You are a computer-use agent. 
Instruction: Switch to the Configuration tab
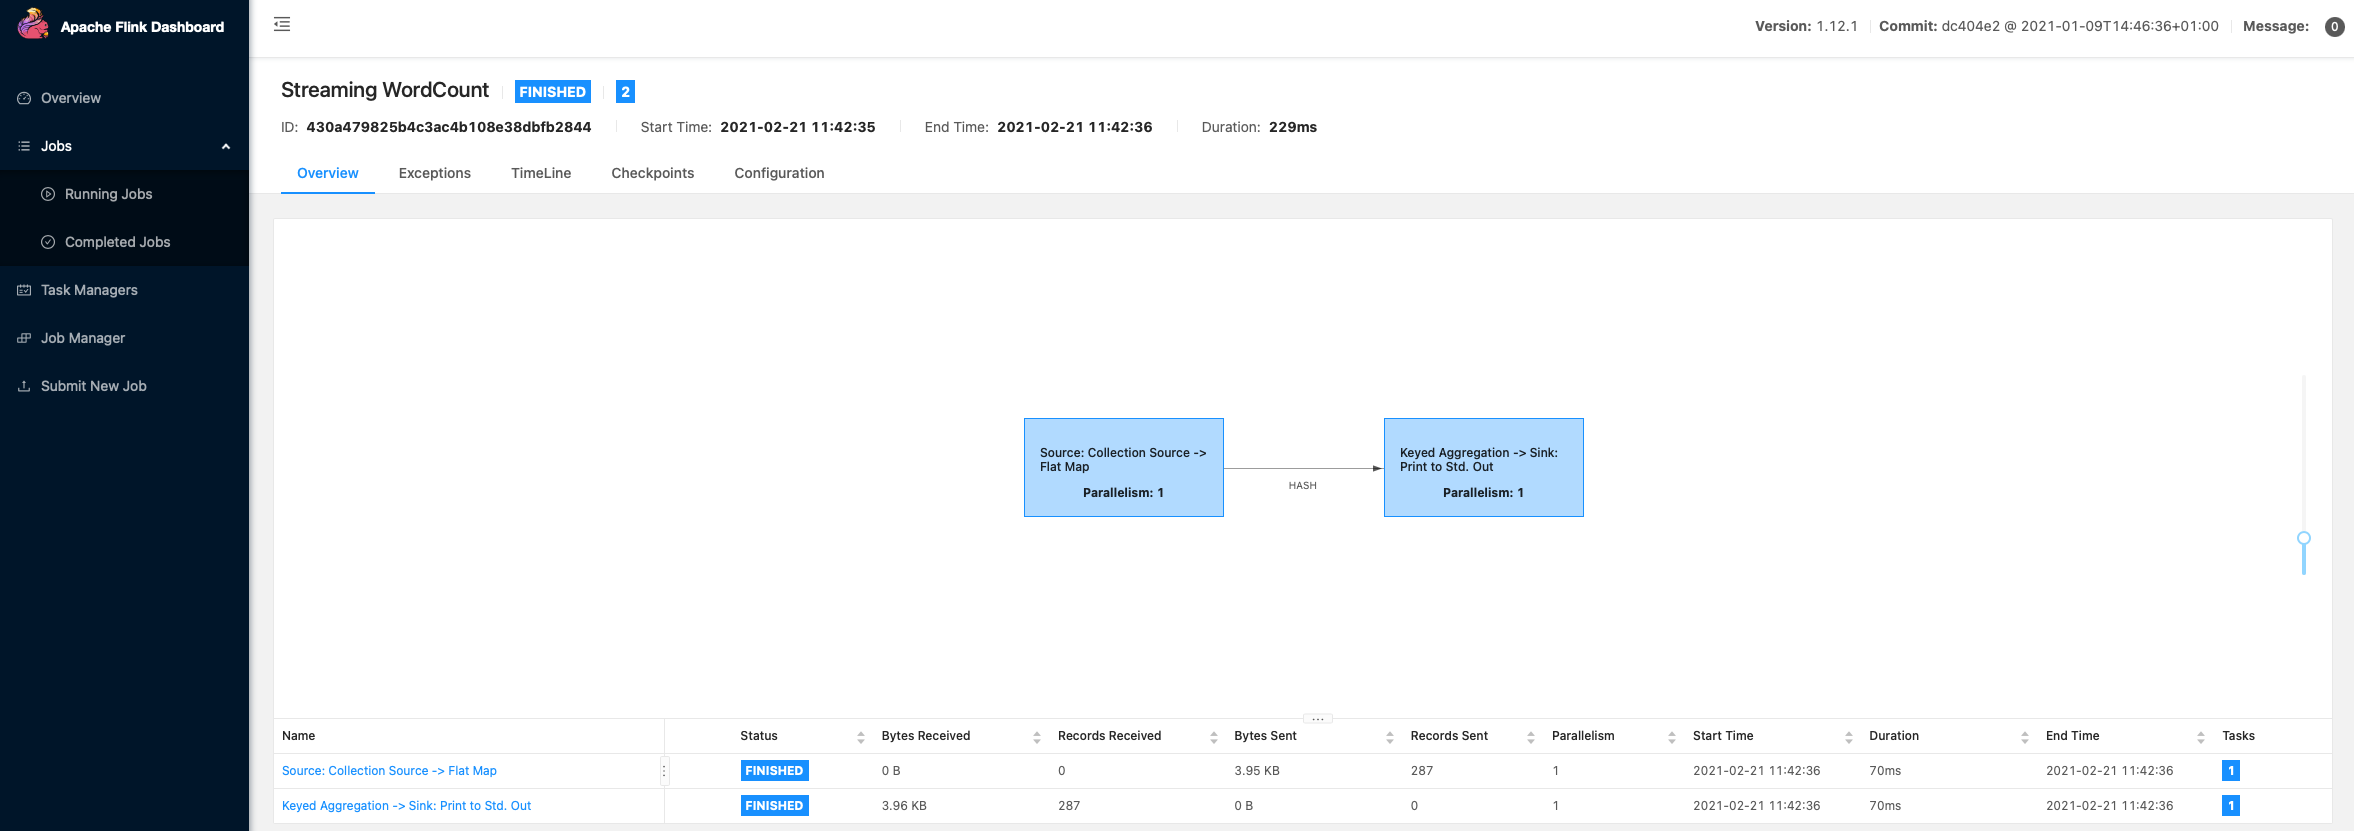click(779, 173)
